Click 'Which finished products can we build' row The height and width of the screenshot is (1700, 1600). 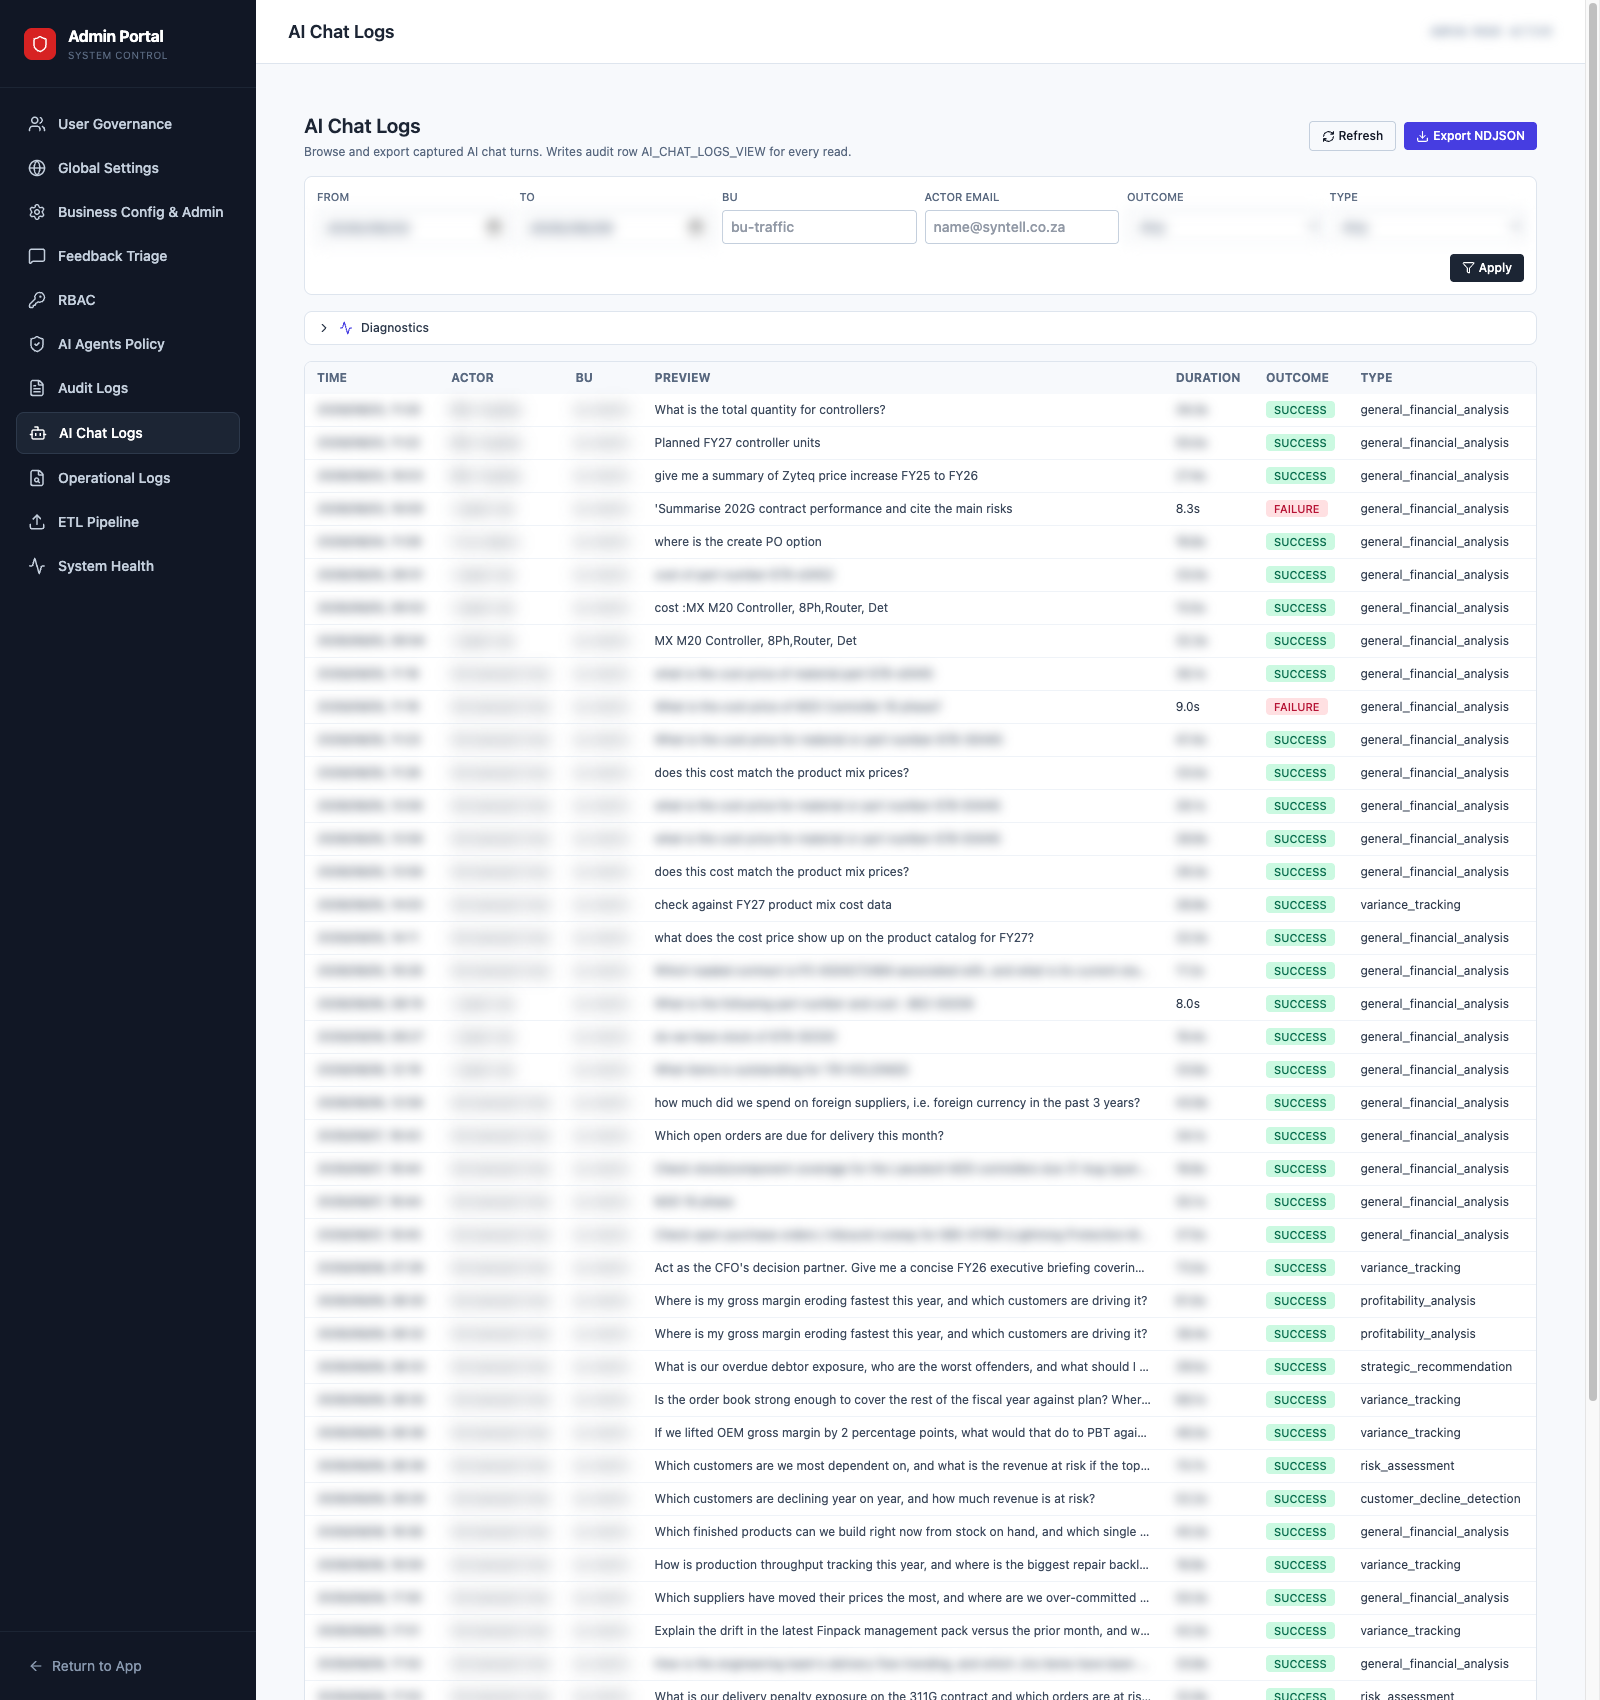(x=920, y=1532)
